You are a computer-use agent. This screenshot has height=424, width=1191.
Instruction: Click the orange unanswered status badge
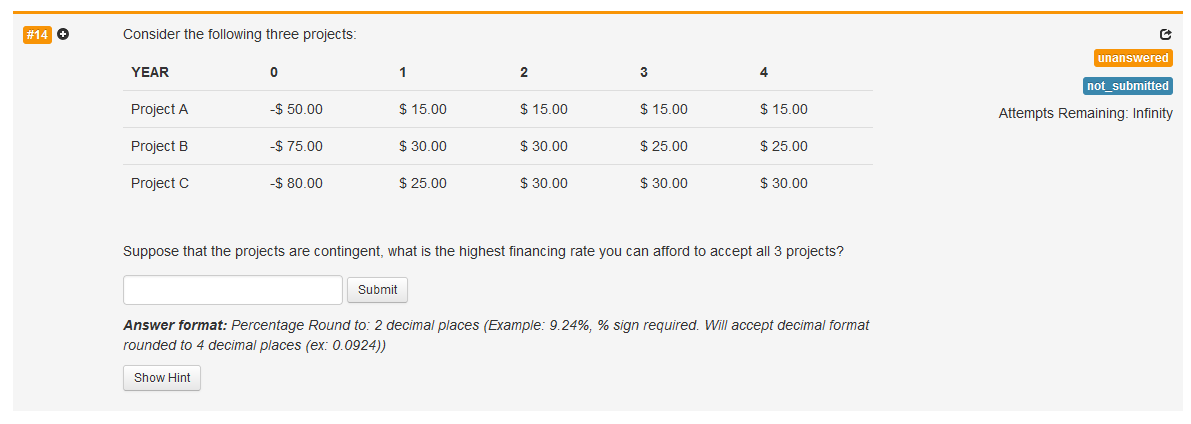click(x=1133, y=58)
